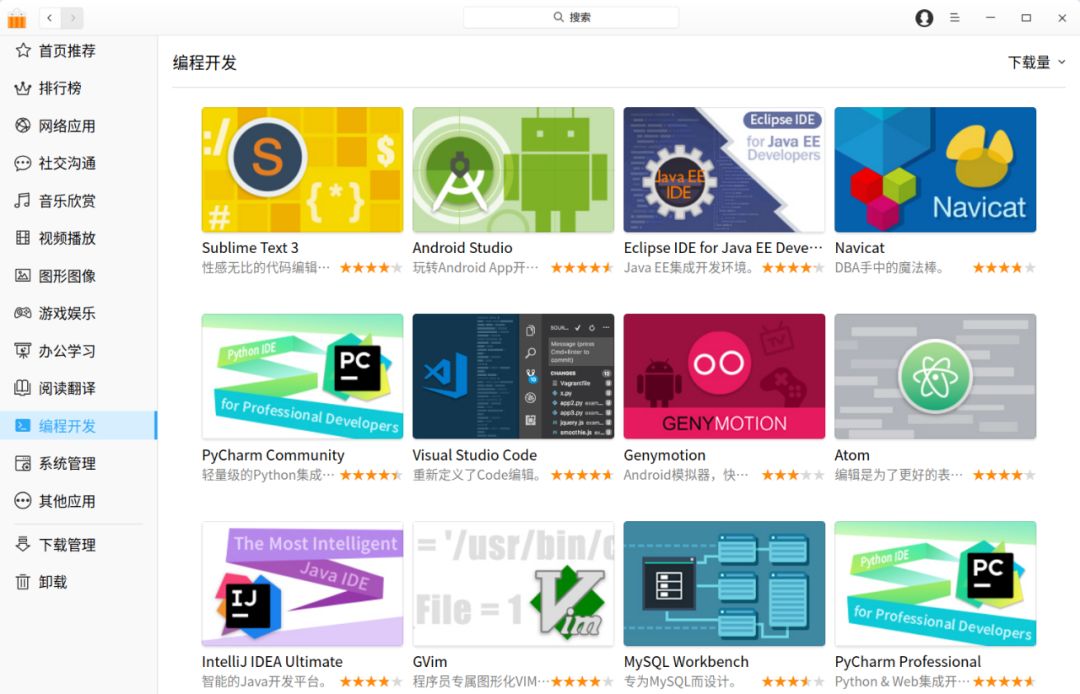This screenshot has width=1080, height=694.
Task: Open the Navicat app page
Action: [934, 169]
